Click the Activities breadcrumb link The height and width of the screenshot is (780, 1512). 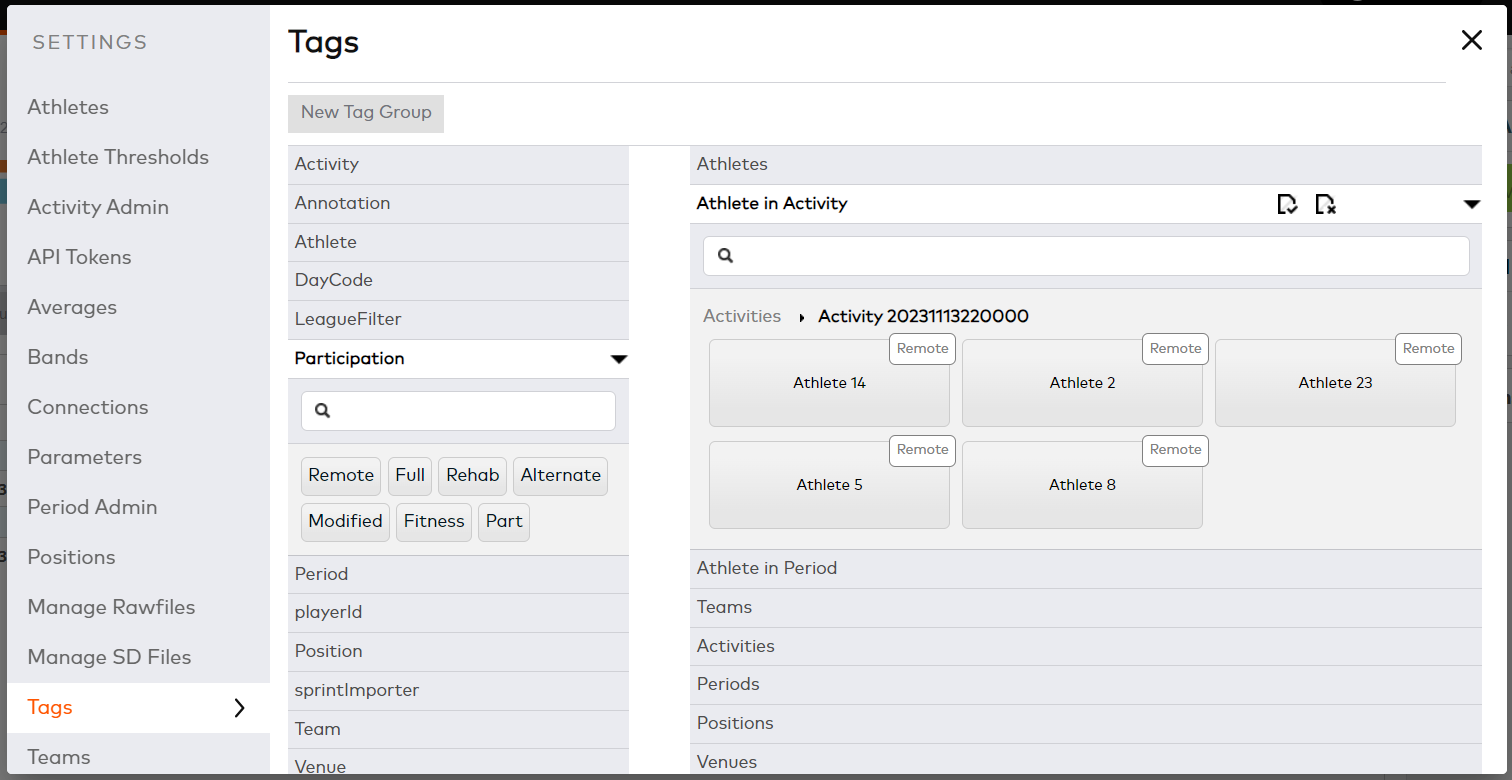click(x=742, y=315)
